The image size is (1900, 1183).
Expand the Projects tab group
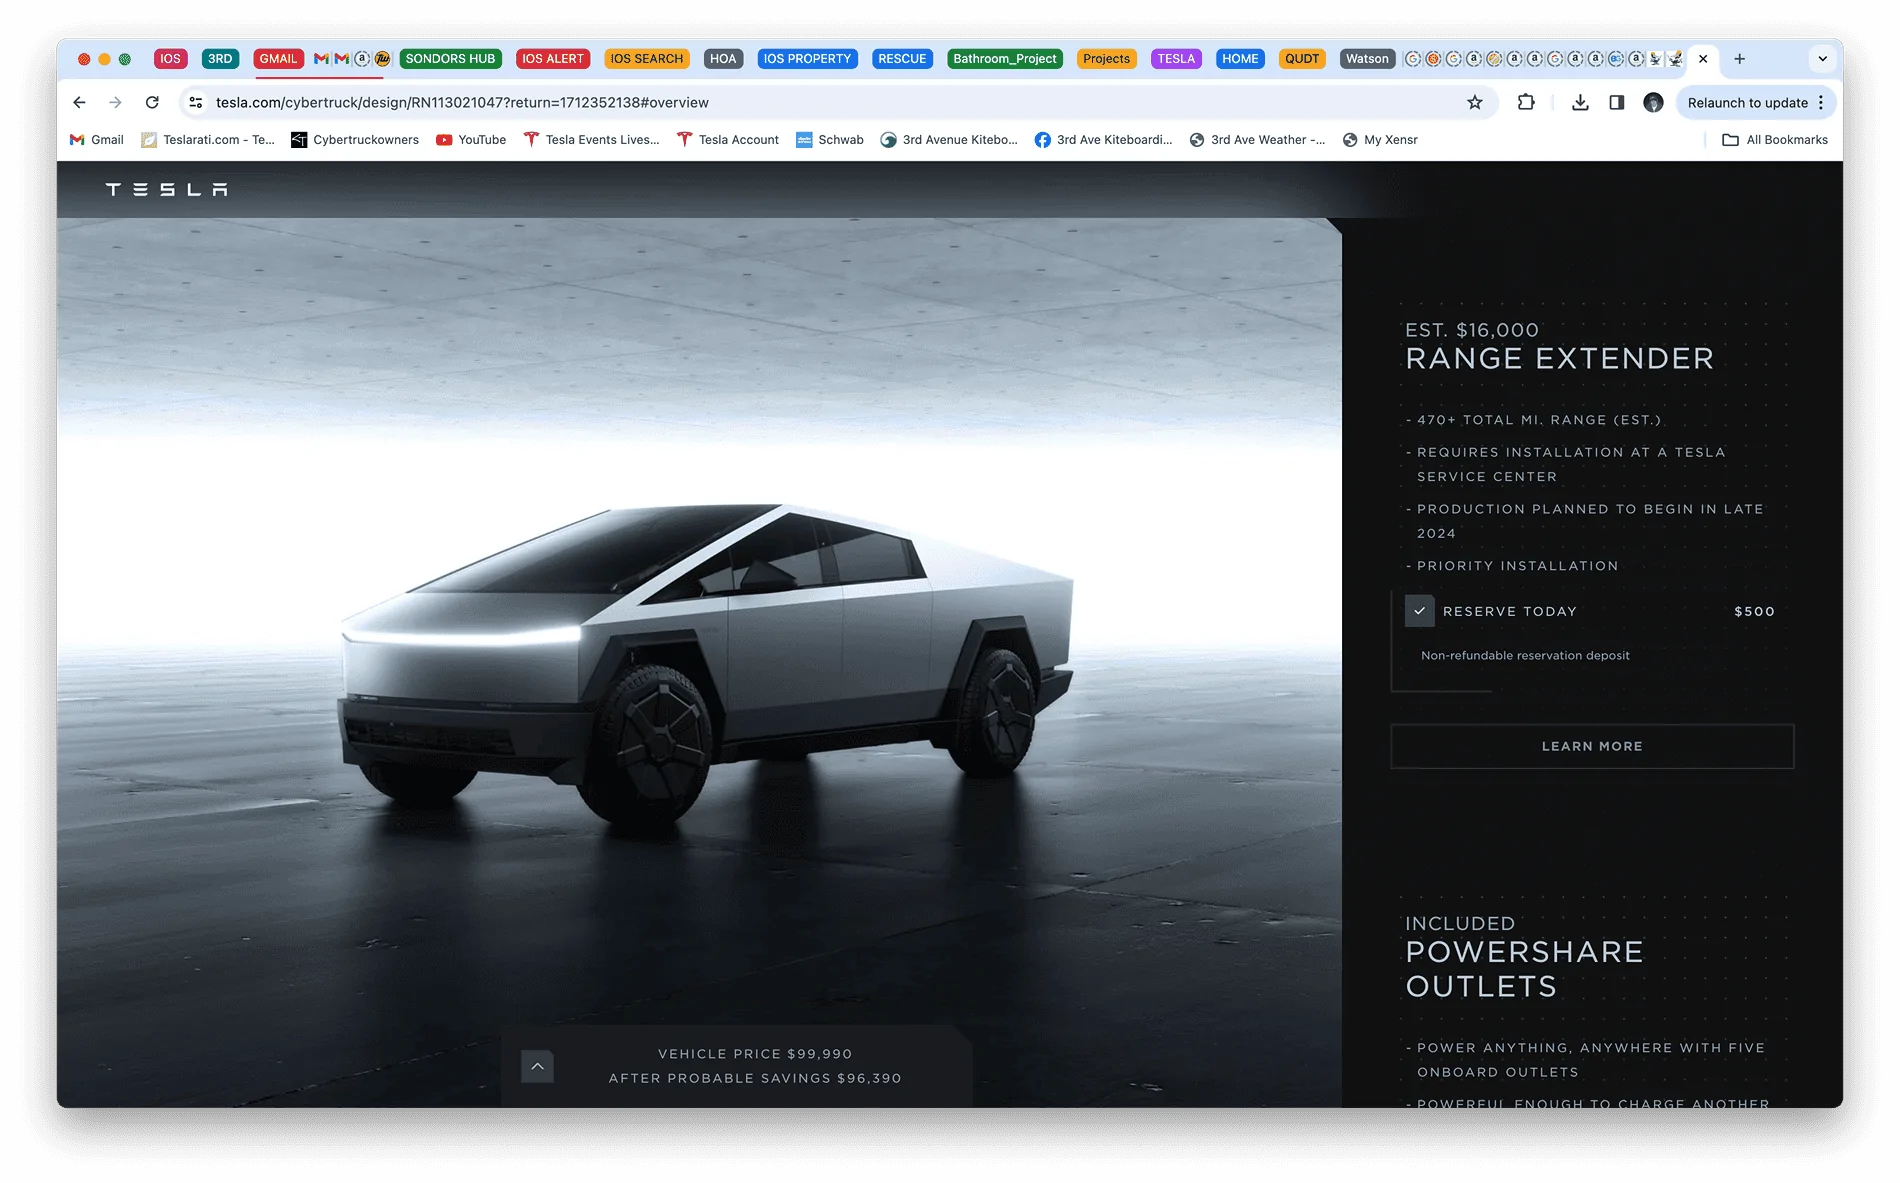[1106, 59]
